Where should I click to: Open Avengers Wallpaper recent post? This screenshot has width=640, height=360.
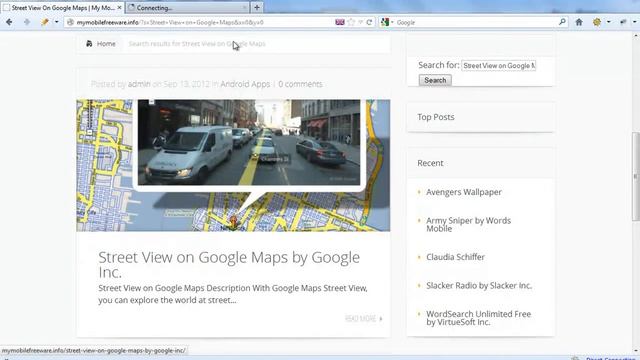[464, 192]
